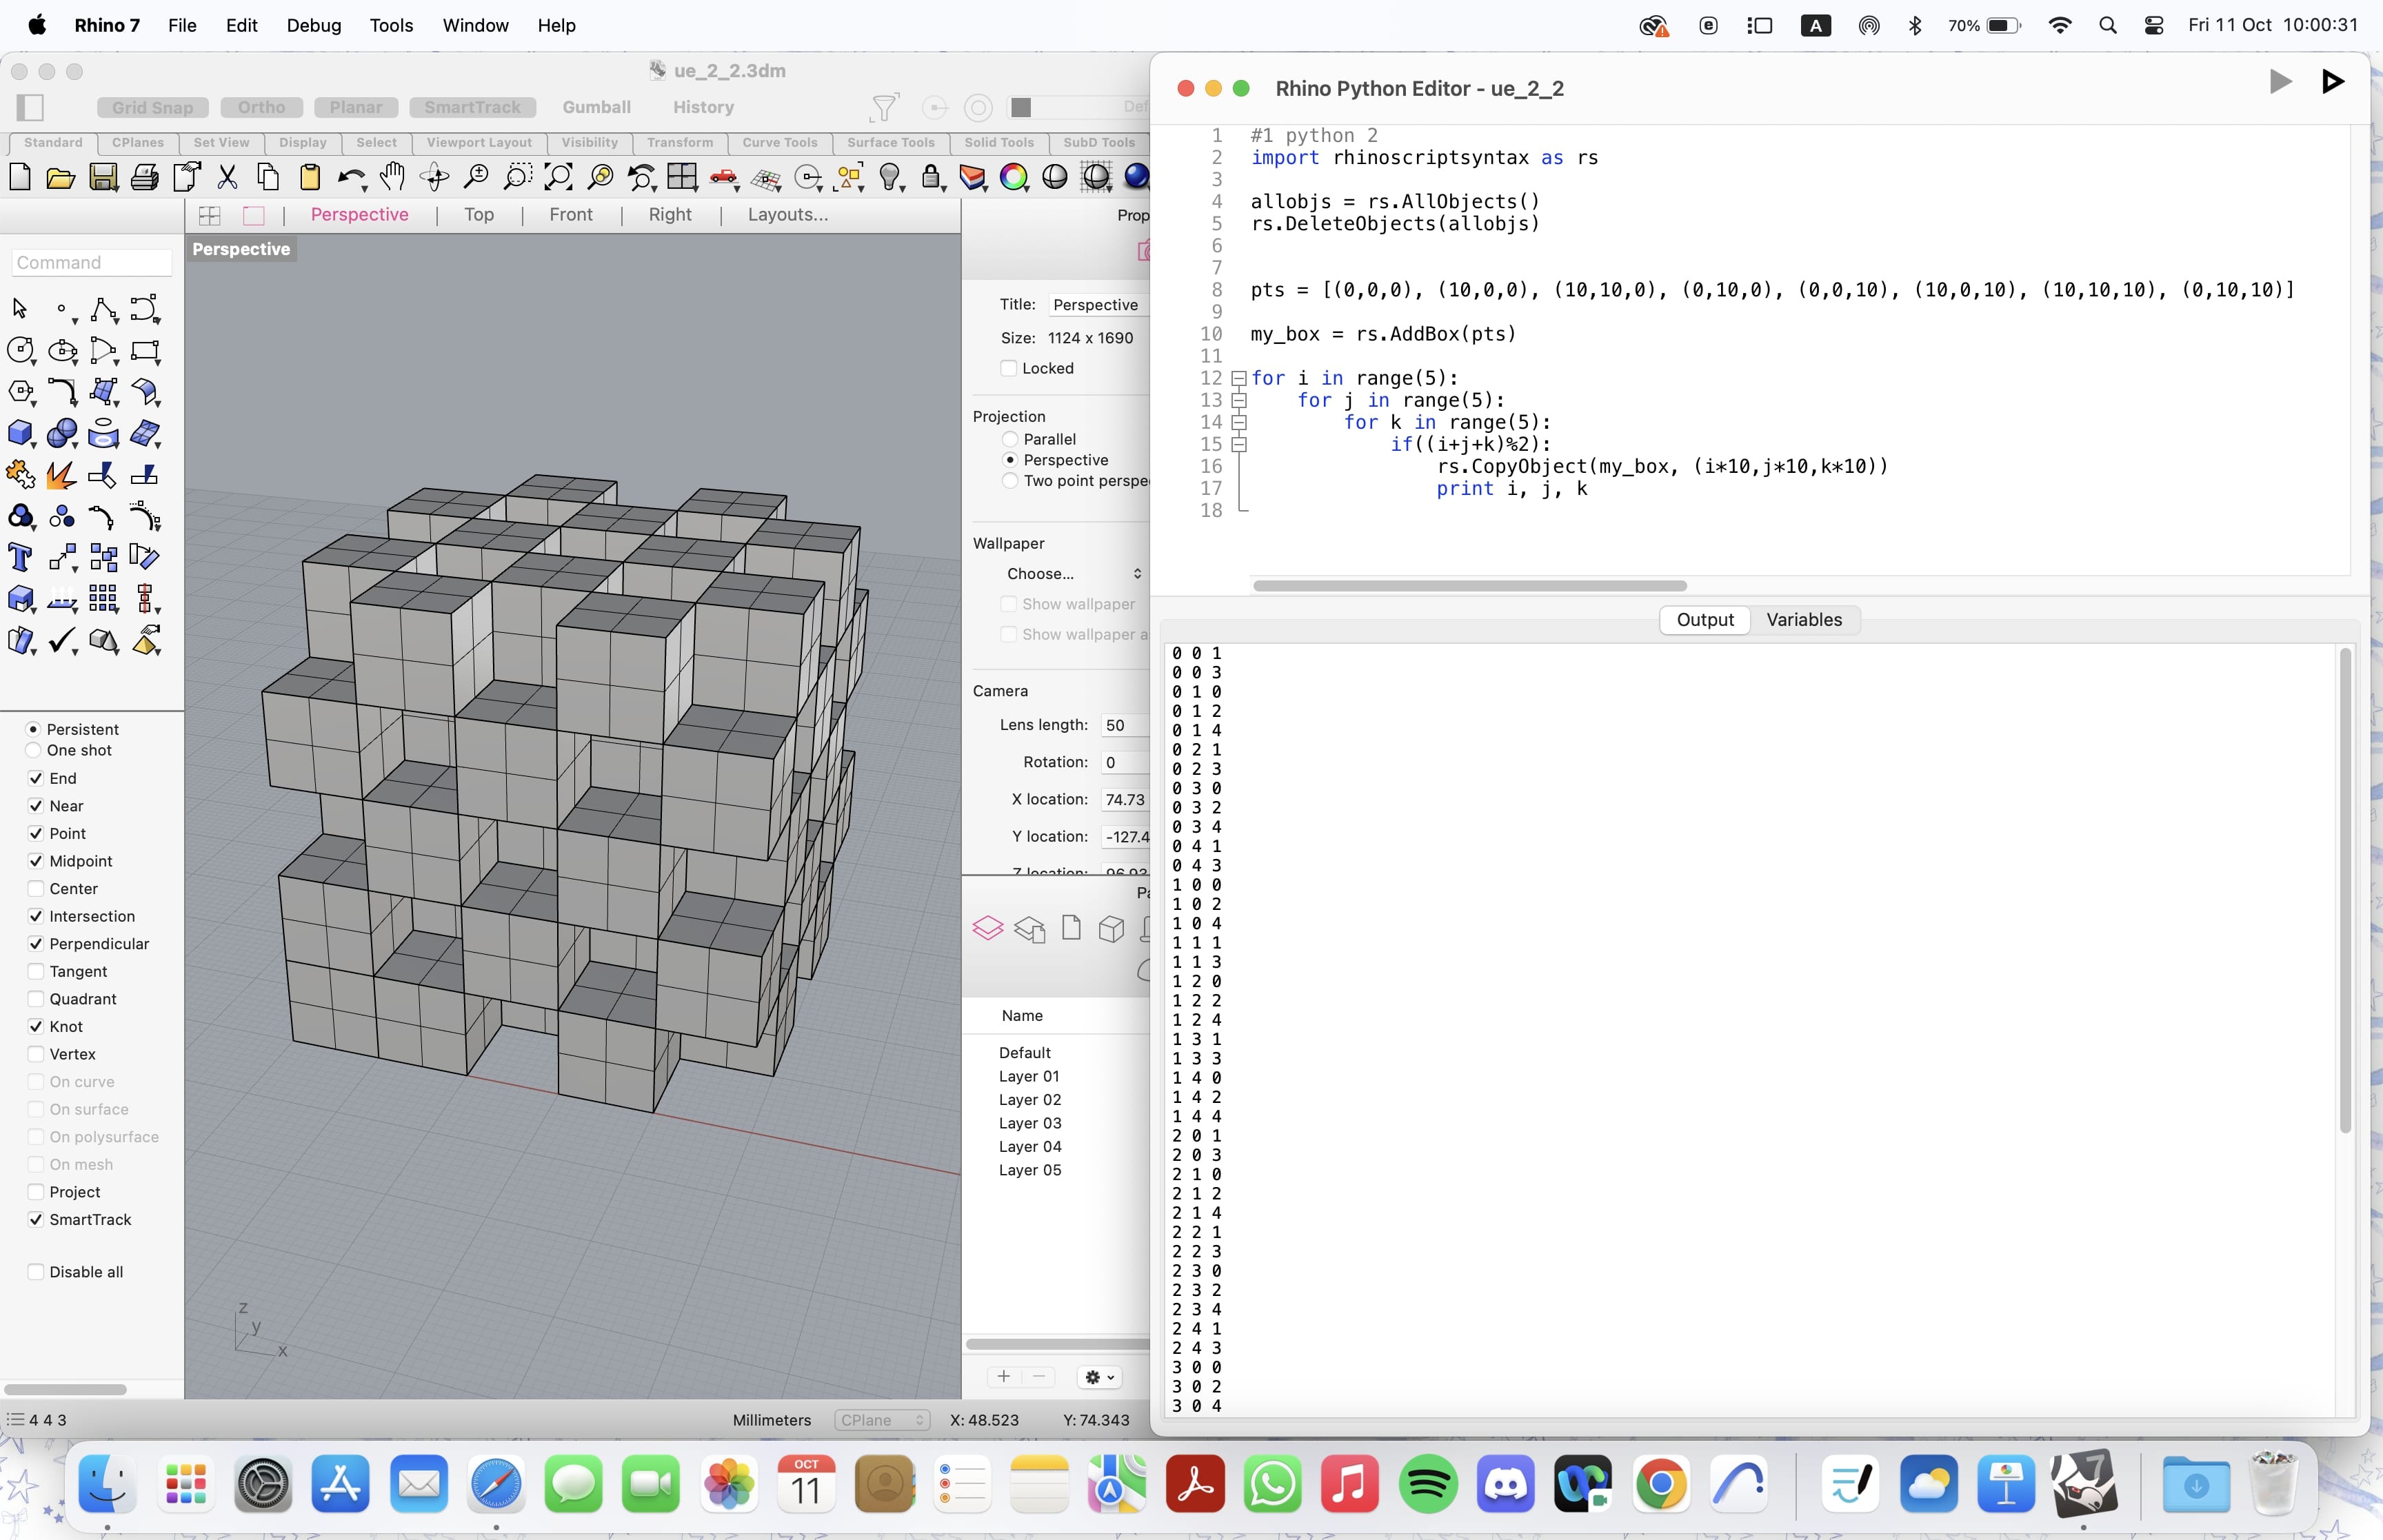Open the Tools menu
The height and width of the screenshot is (1540, 2383).
point(391,25)
